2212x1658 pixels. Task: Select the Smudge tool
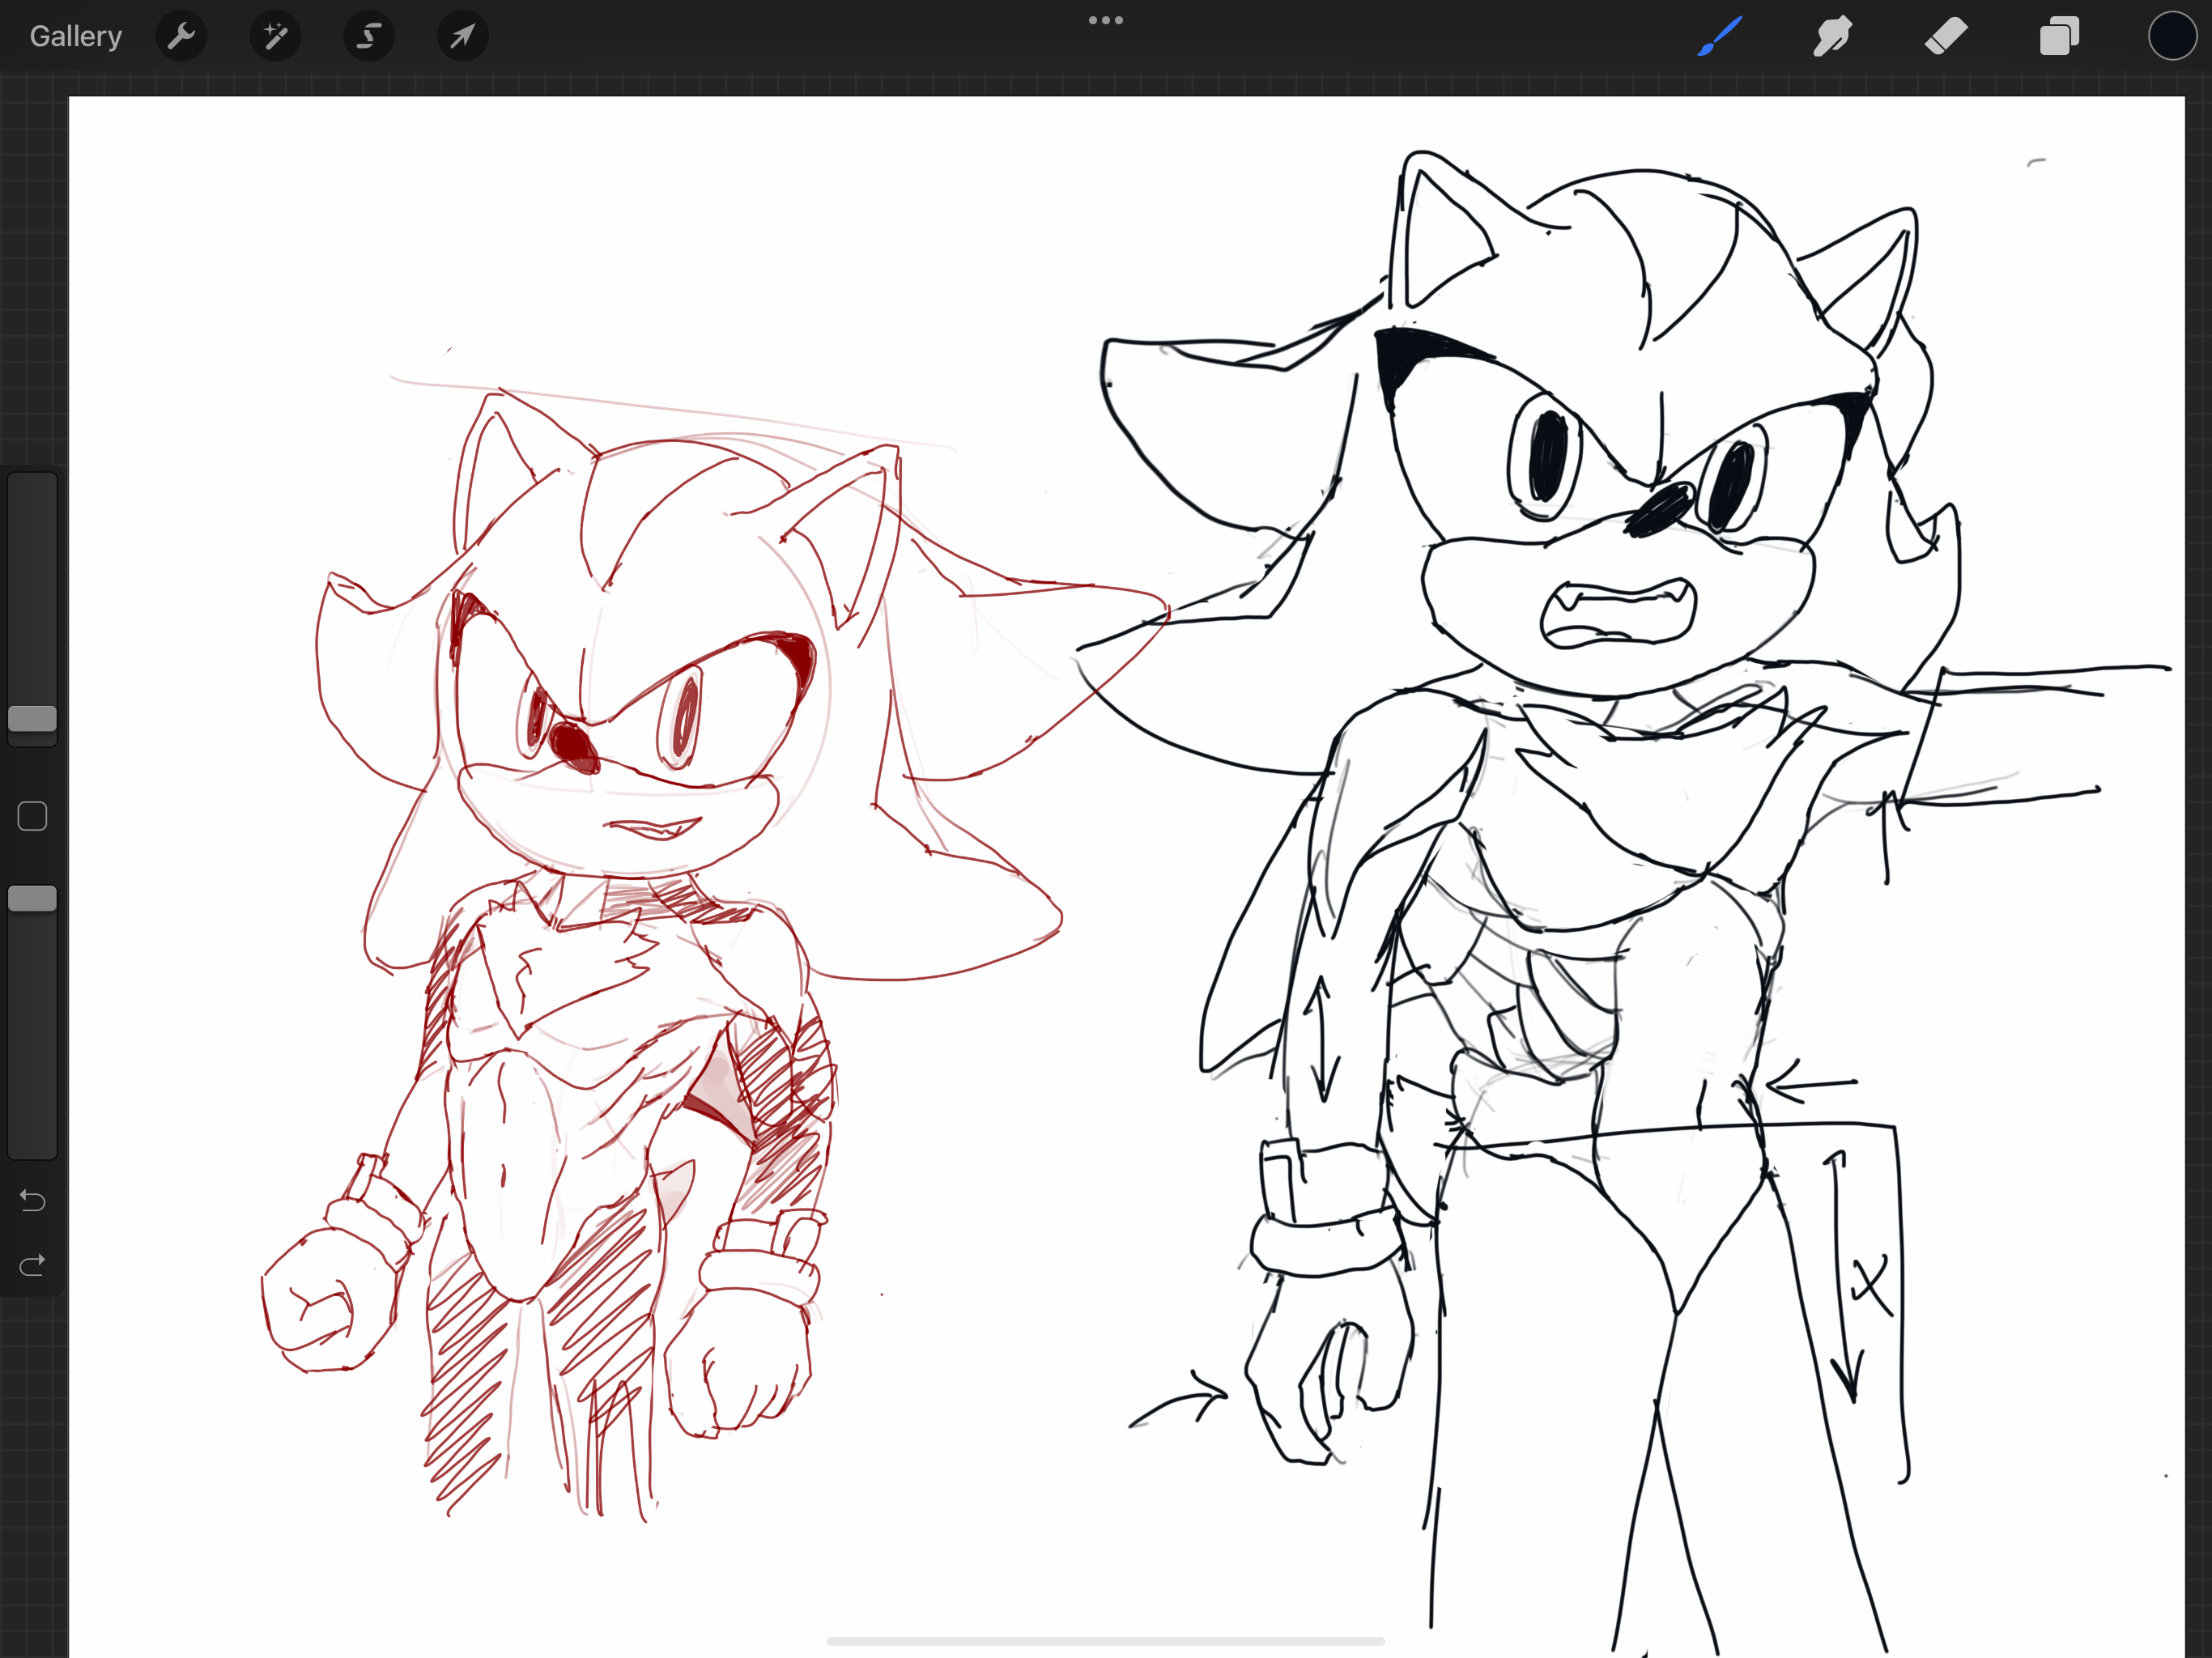click(x=1832, y=37)
